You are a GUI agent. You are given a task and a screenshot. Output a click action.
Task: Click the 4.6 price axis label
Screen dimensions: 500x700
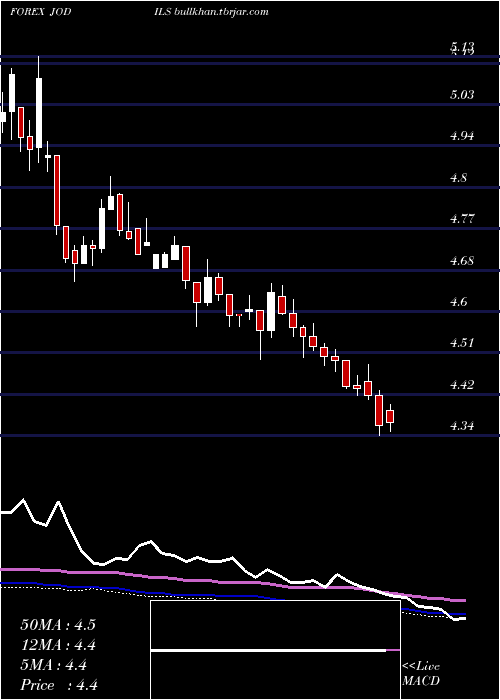pos(459,302)
